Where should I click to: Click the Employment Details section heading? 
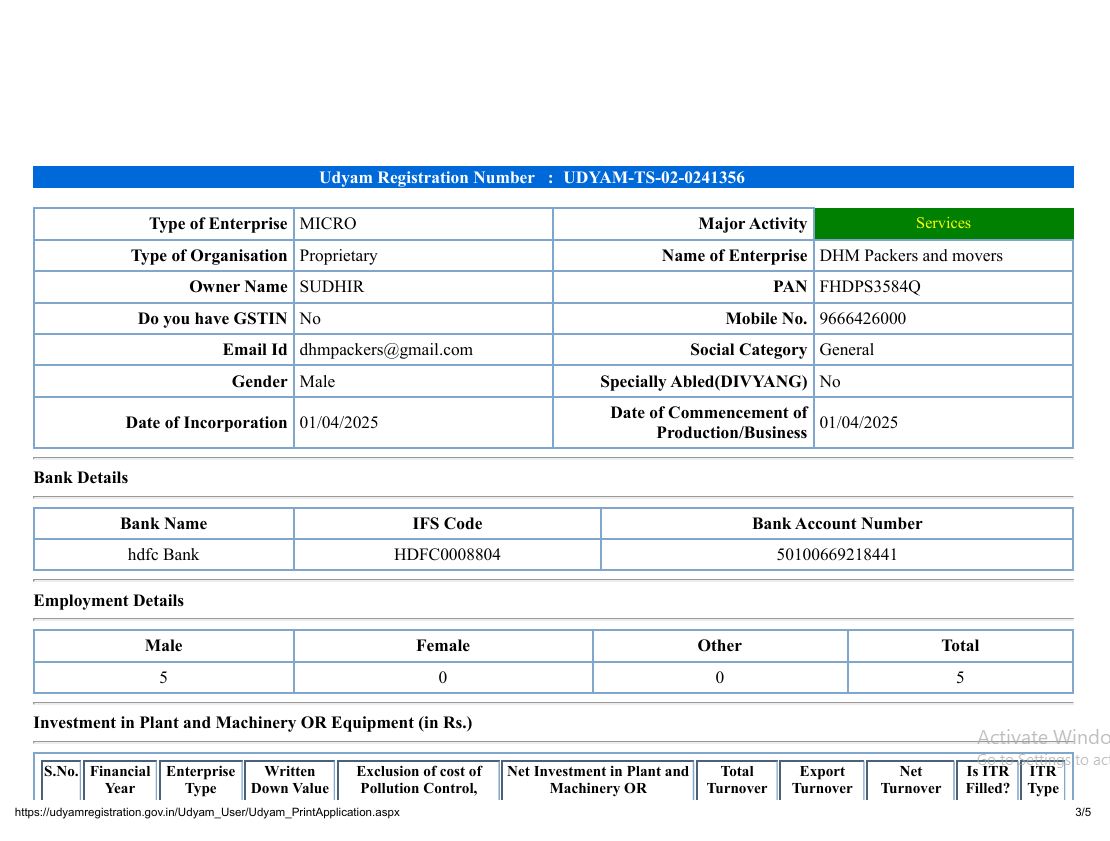(108, 601)
